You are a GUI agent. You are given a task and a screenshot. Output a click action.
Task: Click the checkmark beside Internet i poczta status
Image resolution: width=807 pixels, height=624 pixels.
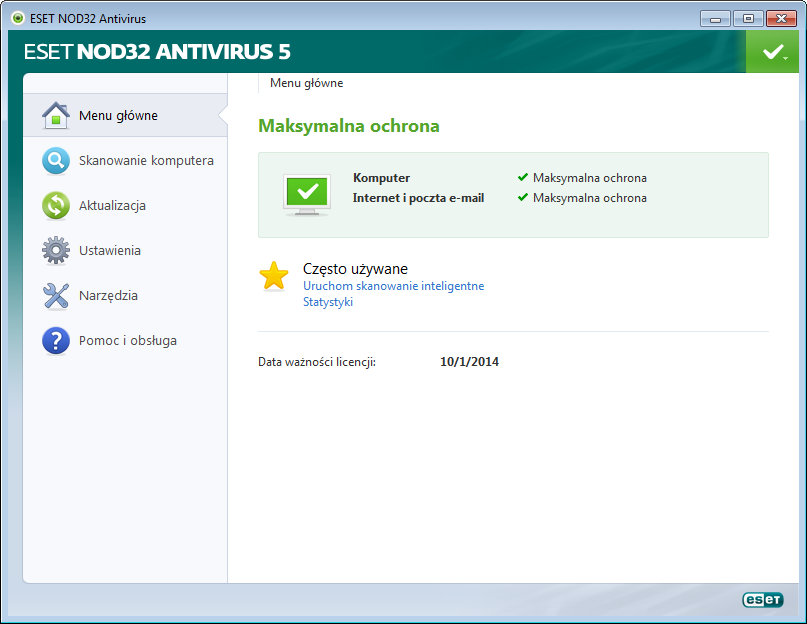point(523,197)
